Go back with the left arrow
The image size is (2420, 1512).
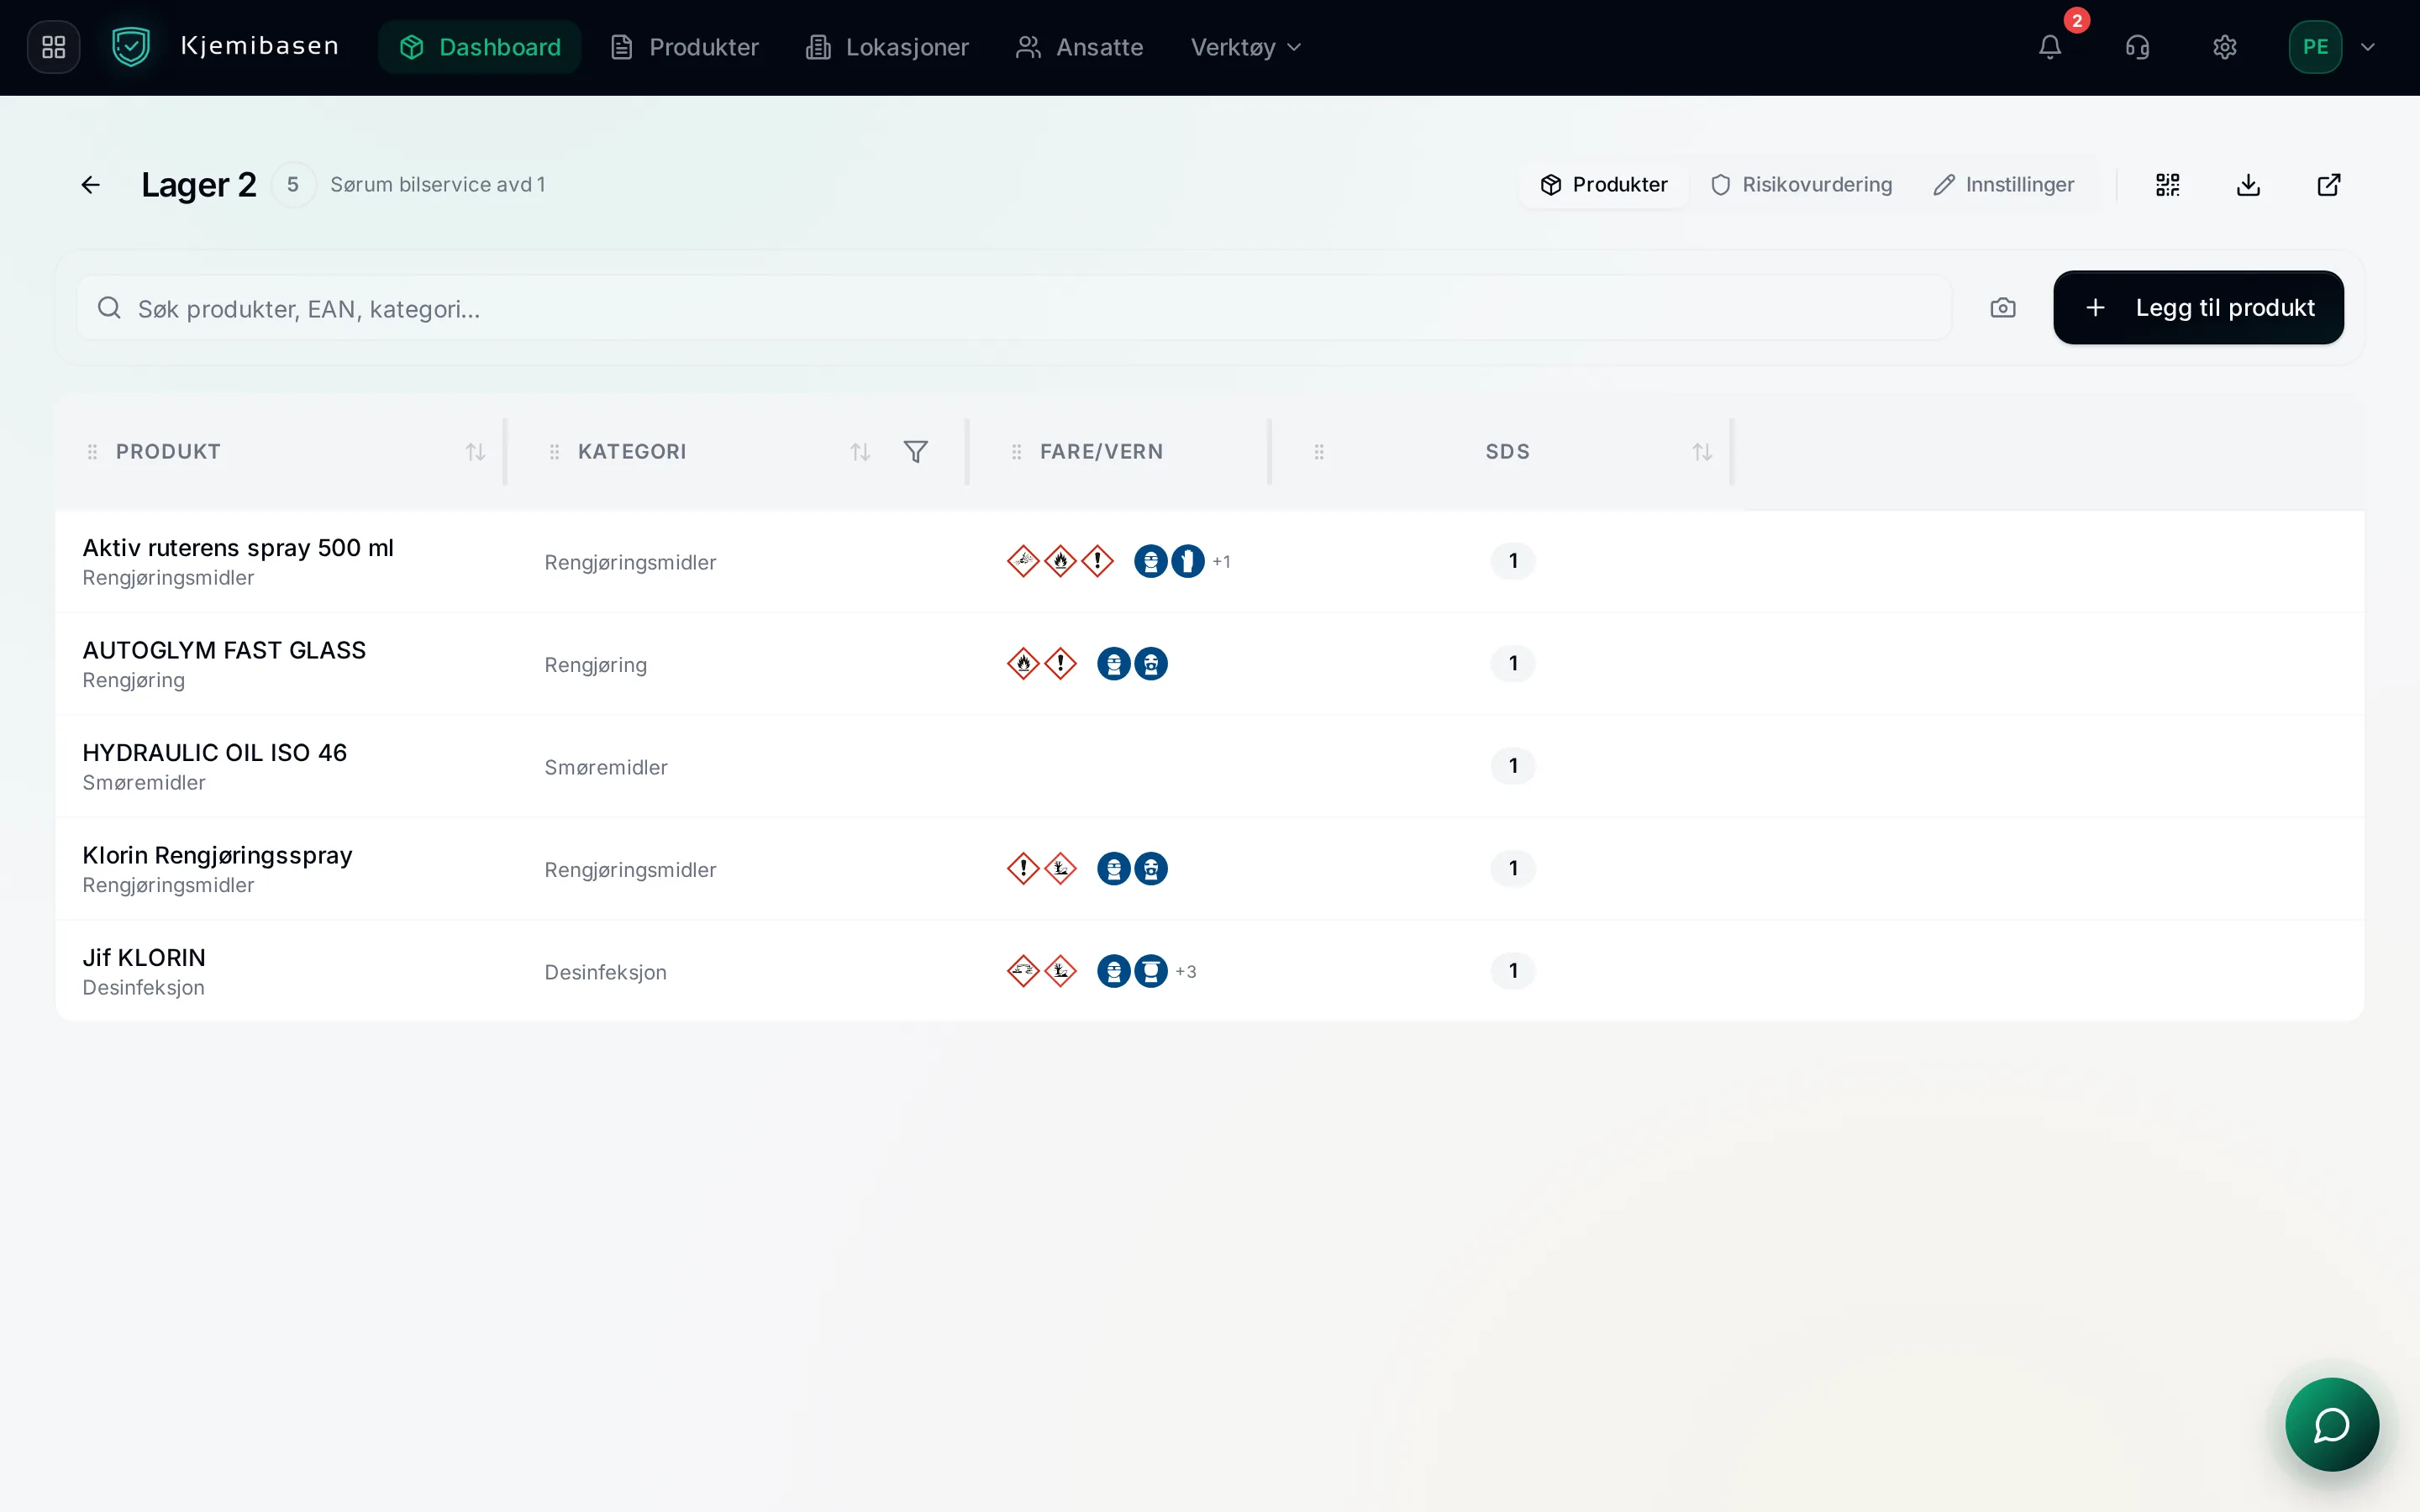[91, 185]
